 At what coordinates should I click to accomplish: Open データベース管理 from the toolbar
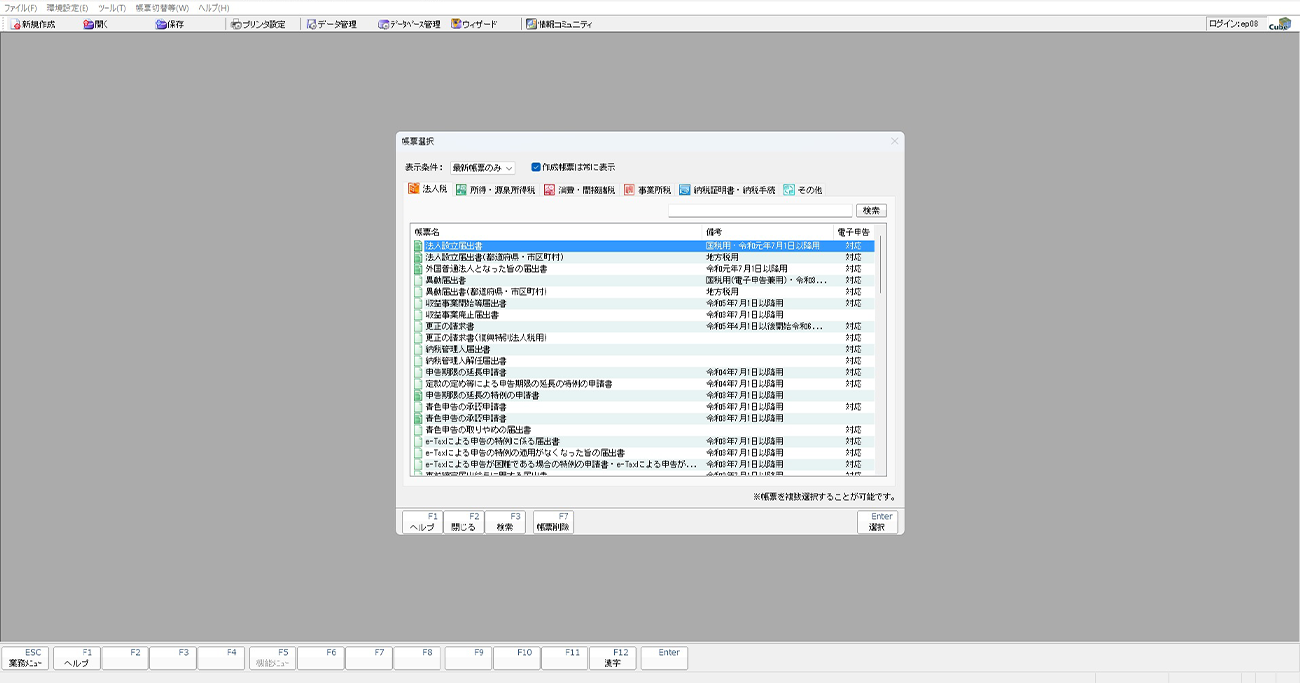click(409, 24)
